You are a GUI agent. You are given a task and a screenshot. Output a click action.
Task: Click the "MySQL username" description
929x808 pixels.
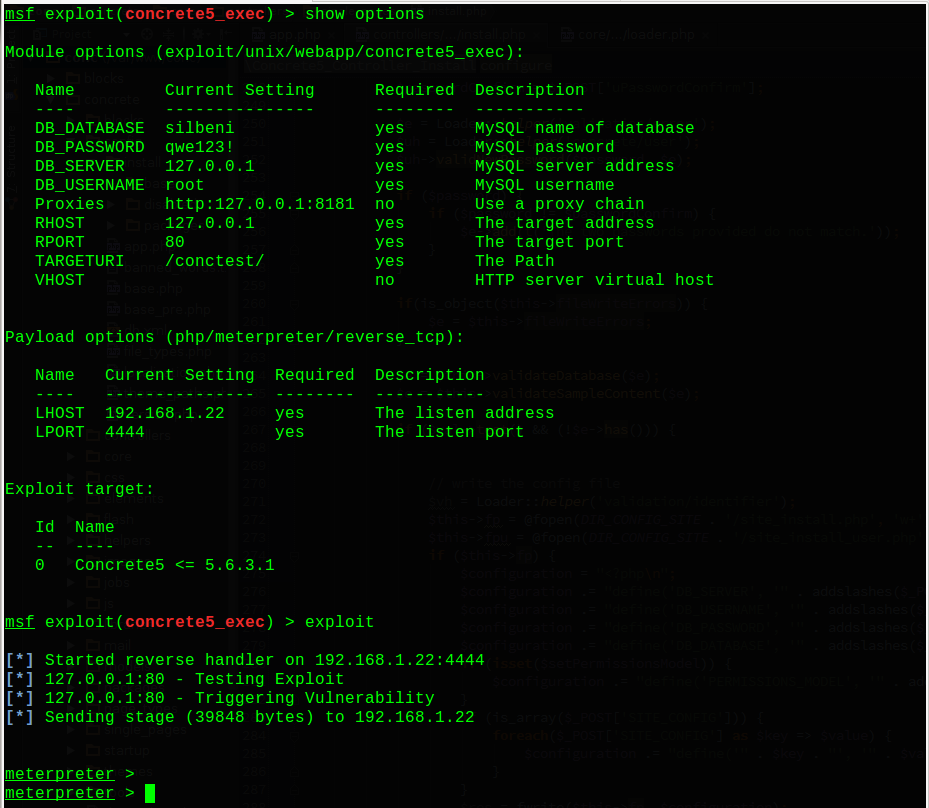544,185
